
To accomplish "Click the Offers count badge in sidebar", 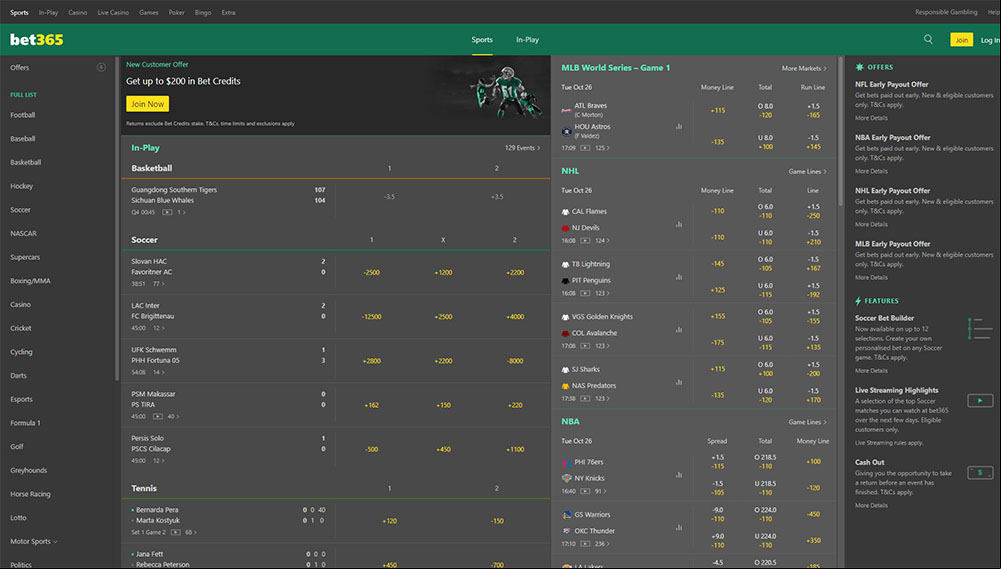I will tap(101, 67).
